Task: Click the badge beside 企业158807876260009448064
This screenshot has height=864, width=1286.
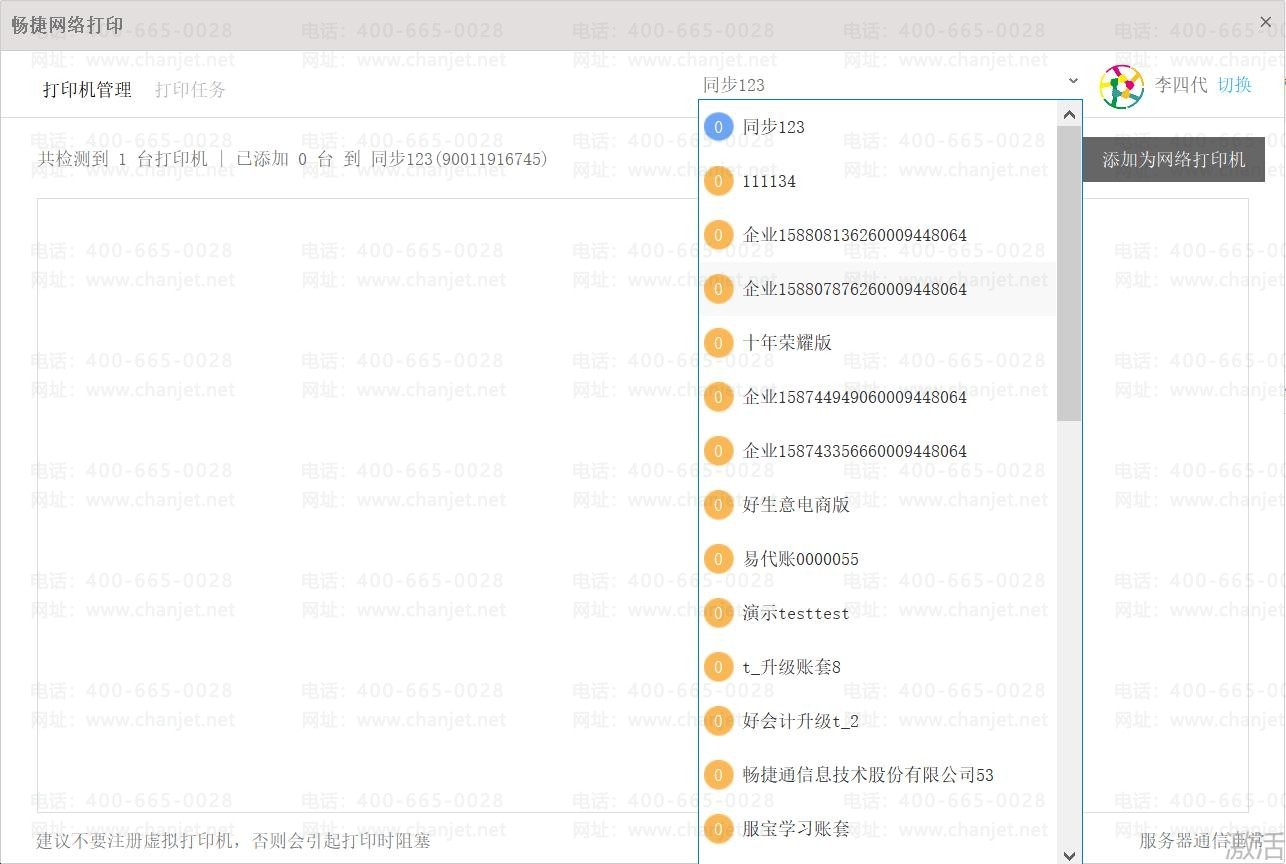Action: 718,289
